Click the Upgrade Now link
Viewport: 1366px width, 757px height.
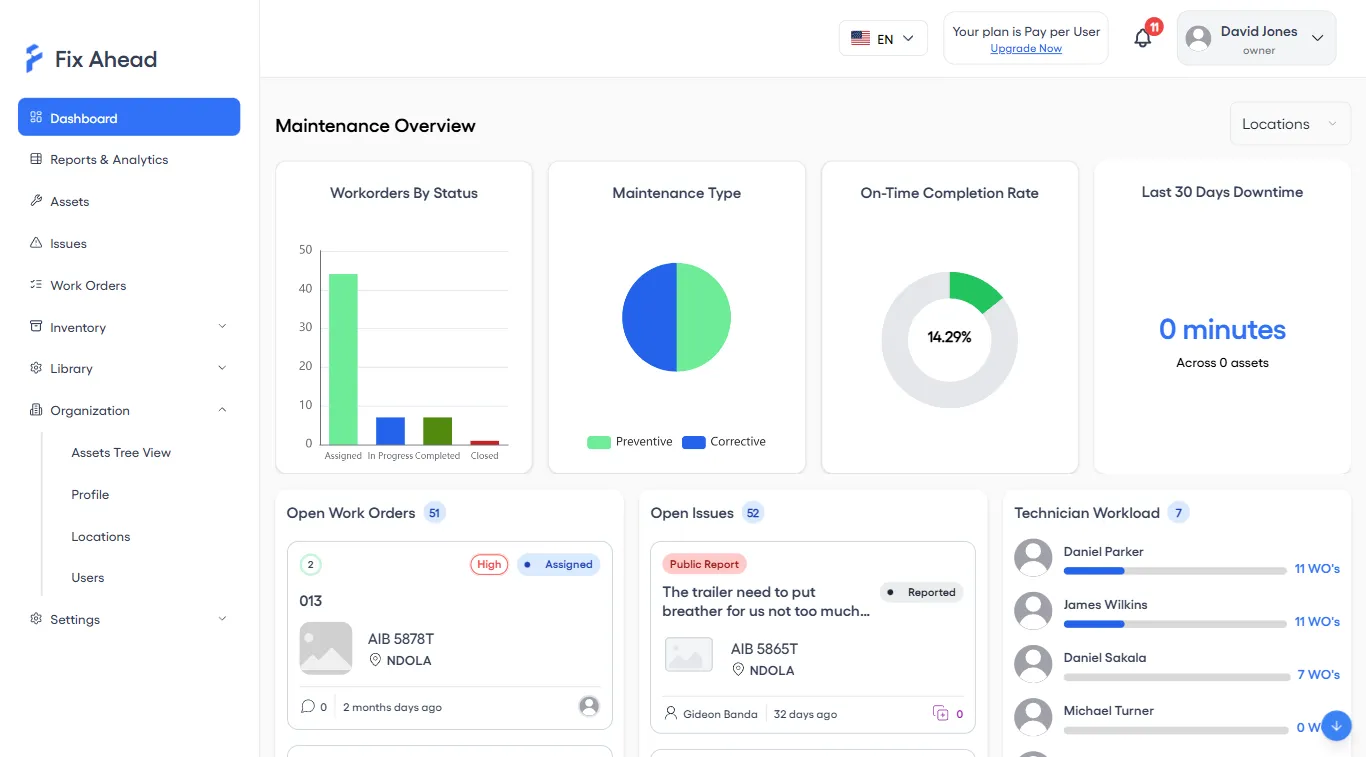(1026, 48)
